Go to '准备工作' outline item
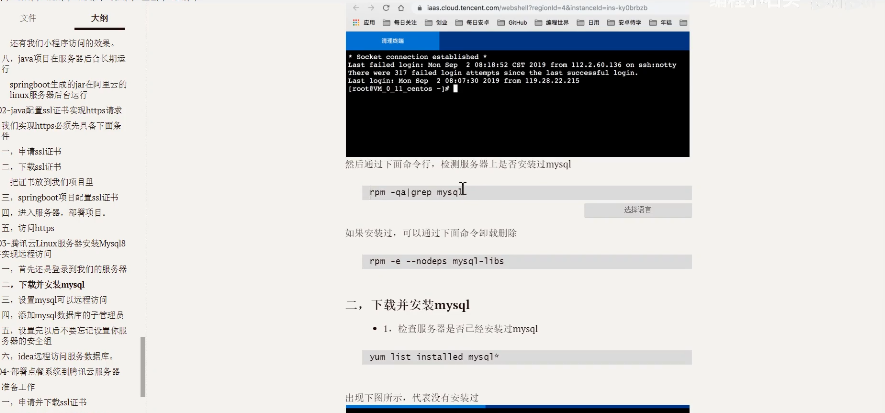The image size is (885, 413). [x=18, y=387]
